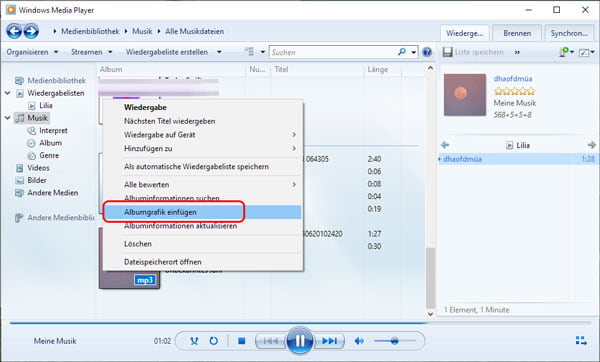Image resolution: width=600 pixels, height=362 pixels.
Task: Click in the Suchen search field
Action: point(333,52)
